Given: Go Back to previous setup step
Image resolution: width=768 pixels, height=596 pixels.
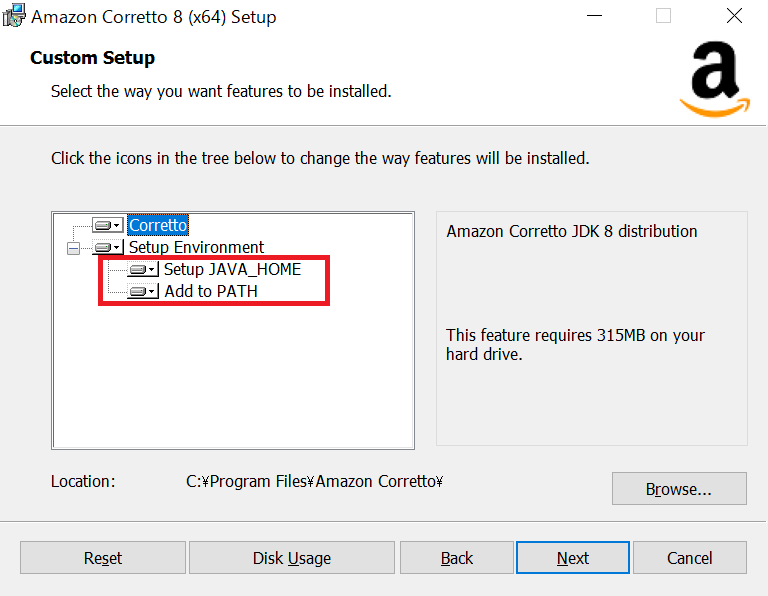Looking at the screenshot, I should 456,557.
